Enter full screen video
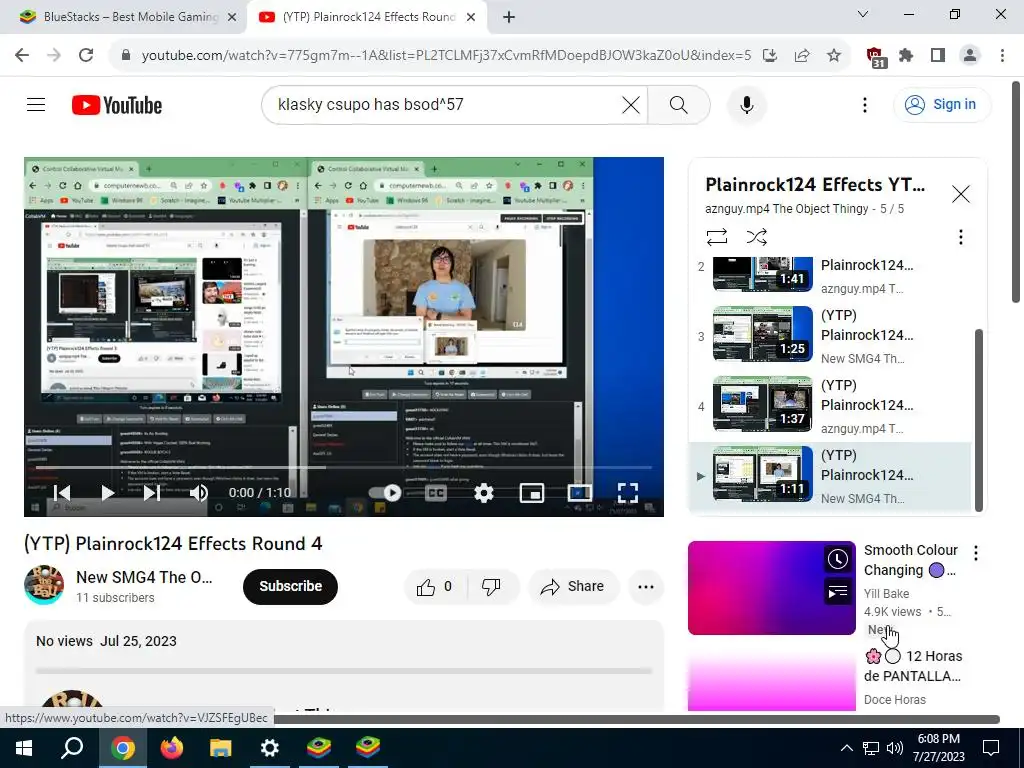Viewport: 1024px width, 768px height. click(628, 492)
